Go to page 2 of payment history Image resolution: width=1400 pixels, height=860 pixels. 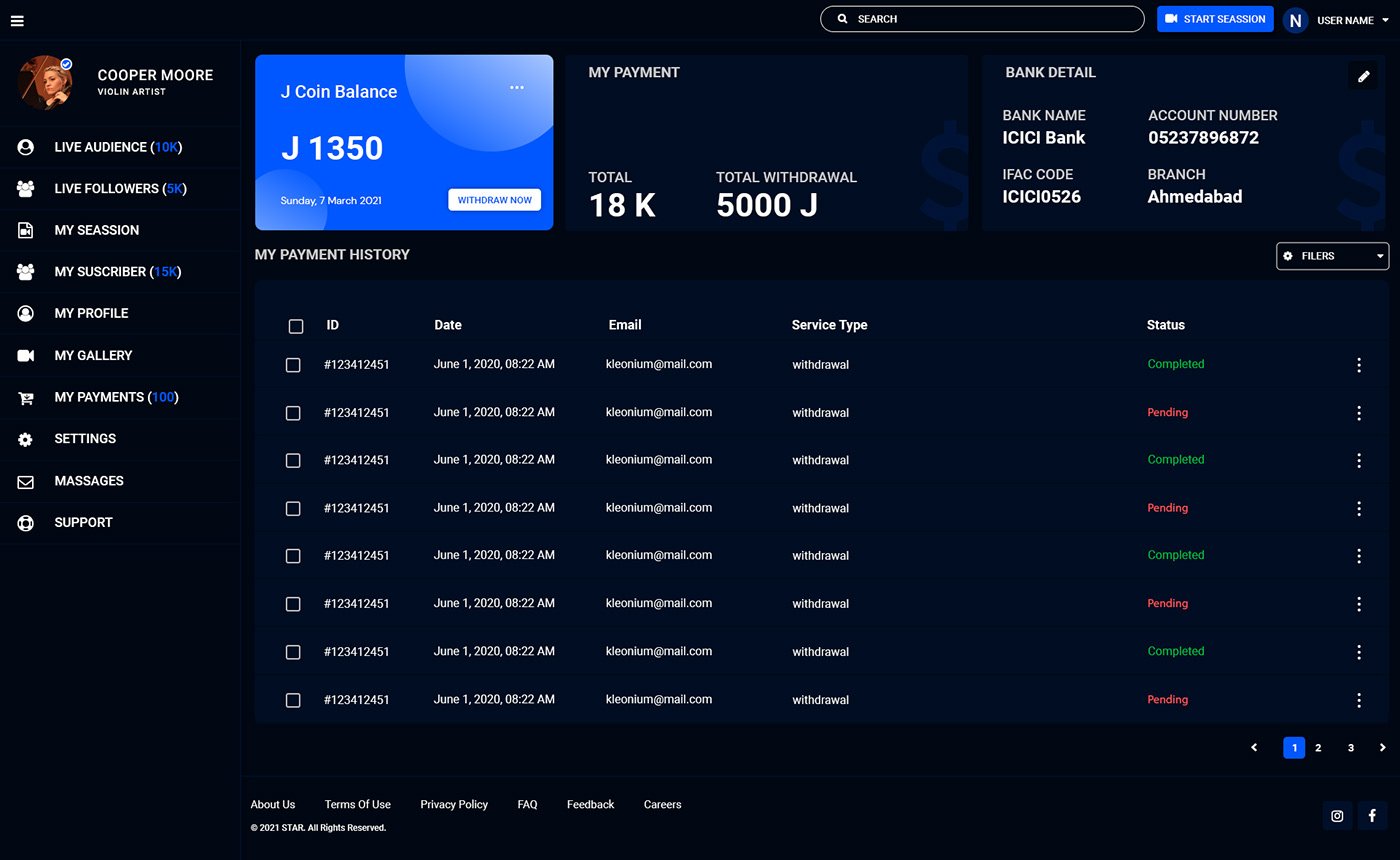[1318, 748]
